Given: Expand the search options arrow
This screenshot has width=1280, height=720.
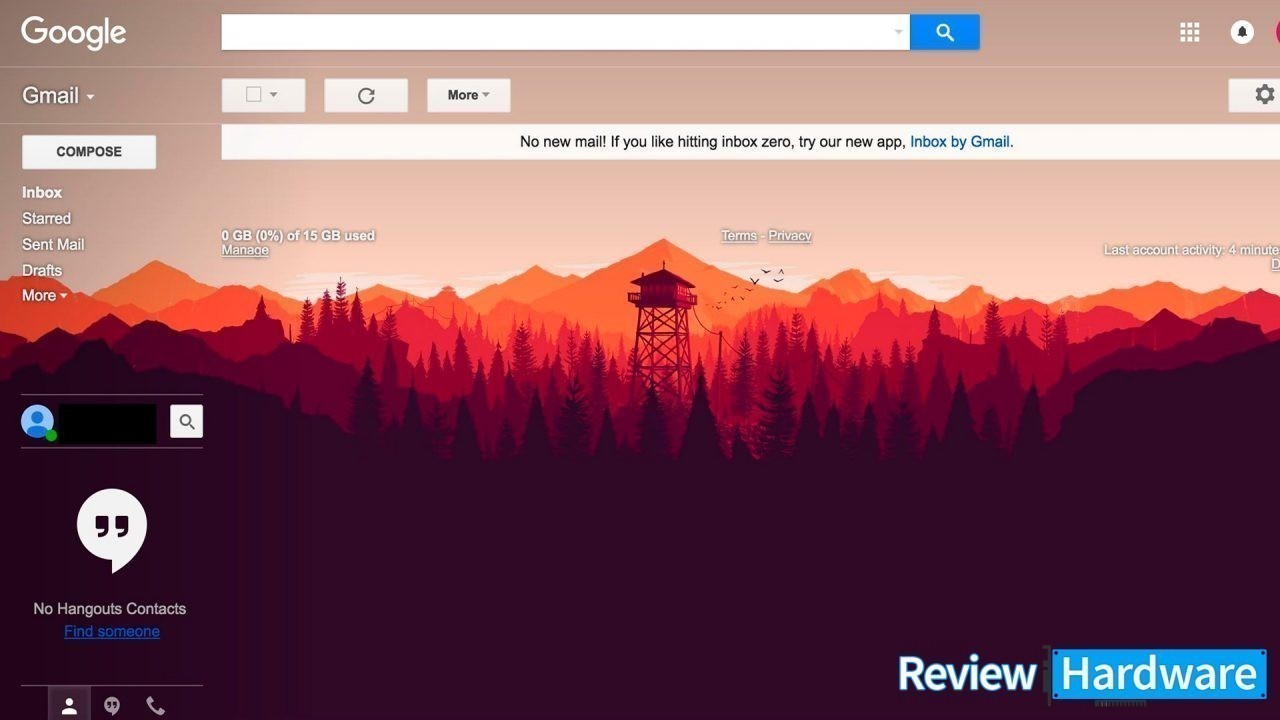Looking at the screenshot, I should (898, 32).
